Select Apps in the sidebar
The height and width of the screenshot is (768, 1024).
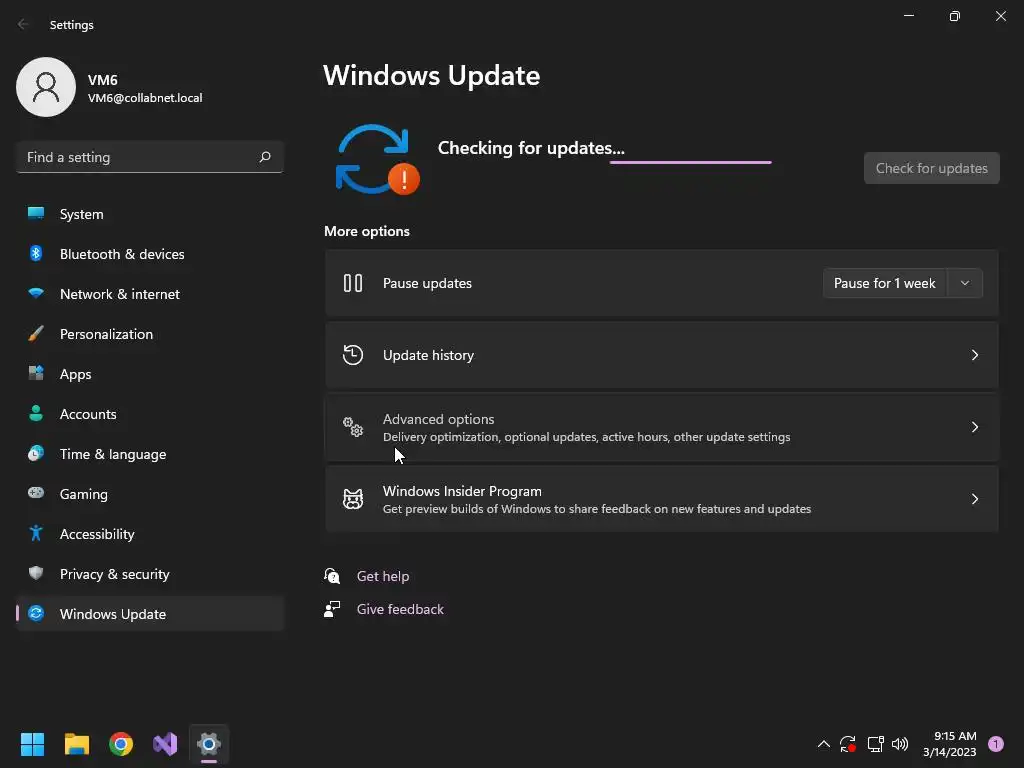[150, 374]
